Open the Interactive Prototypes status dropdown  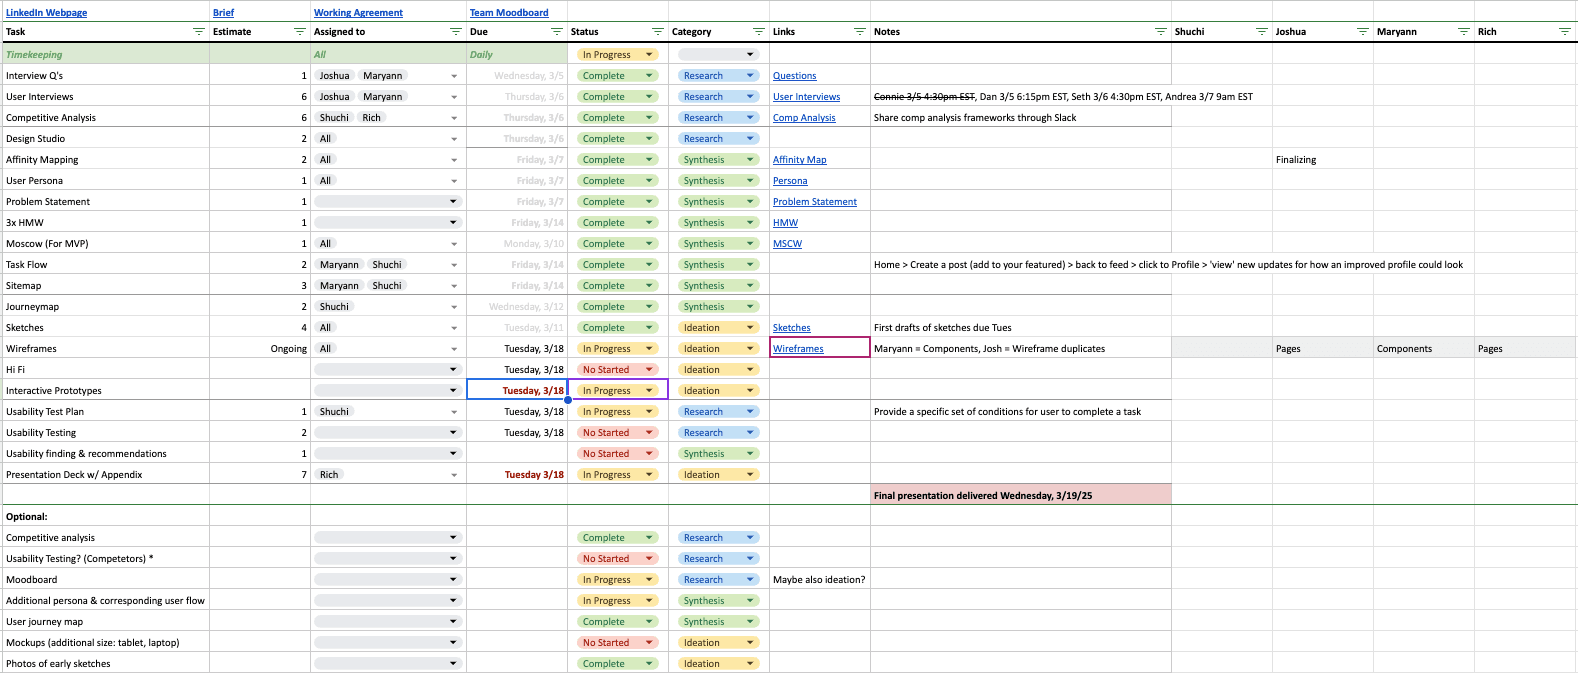[x=618, y=391]
